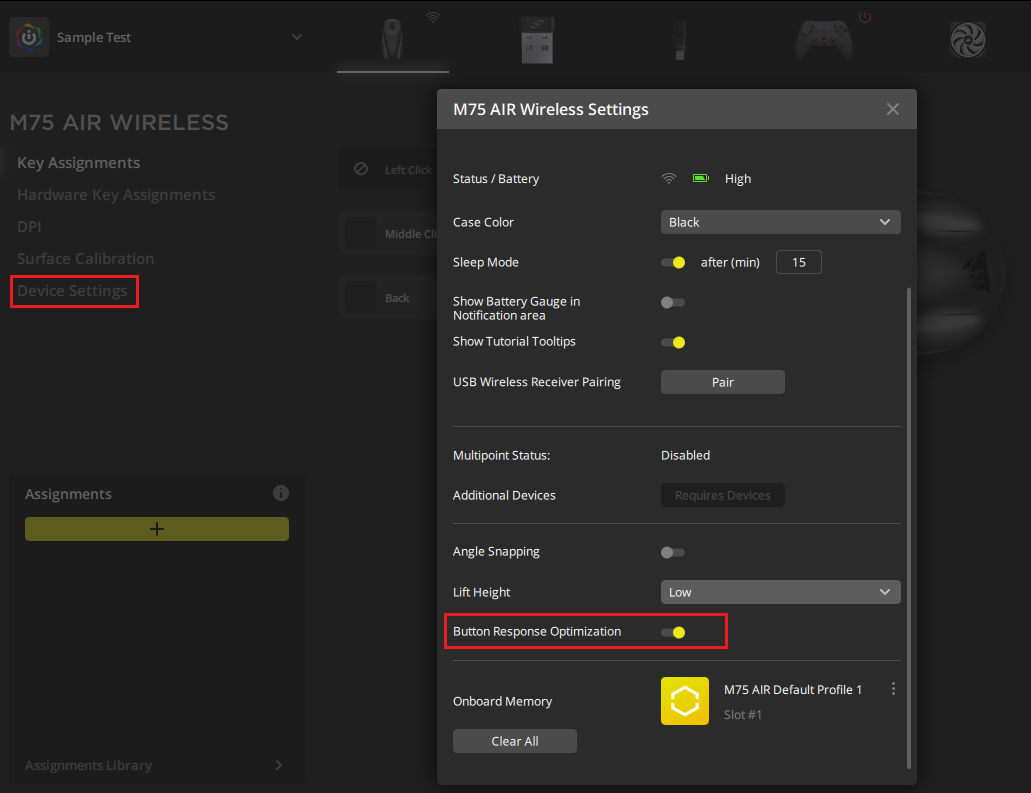Click the Sleep Mode minutes input field

[798, 261]
